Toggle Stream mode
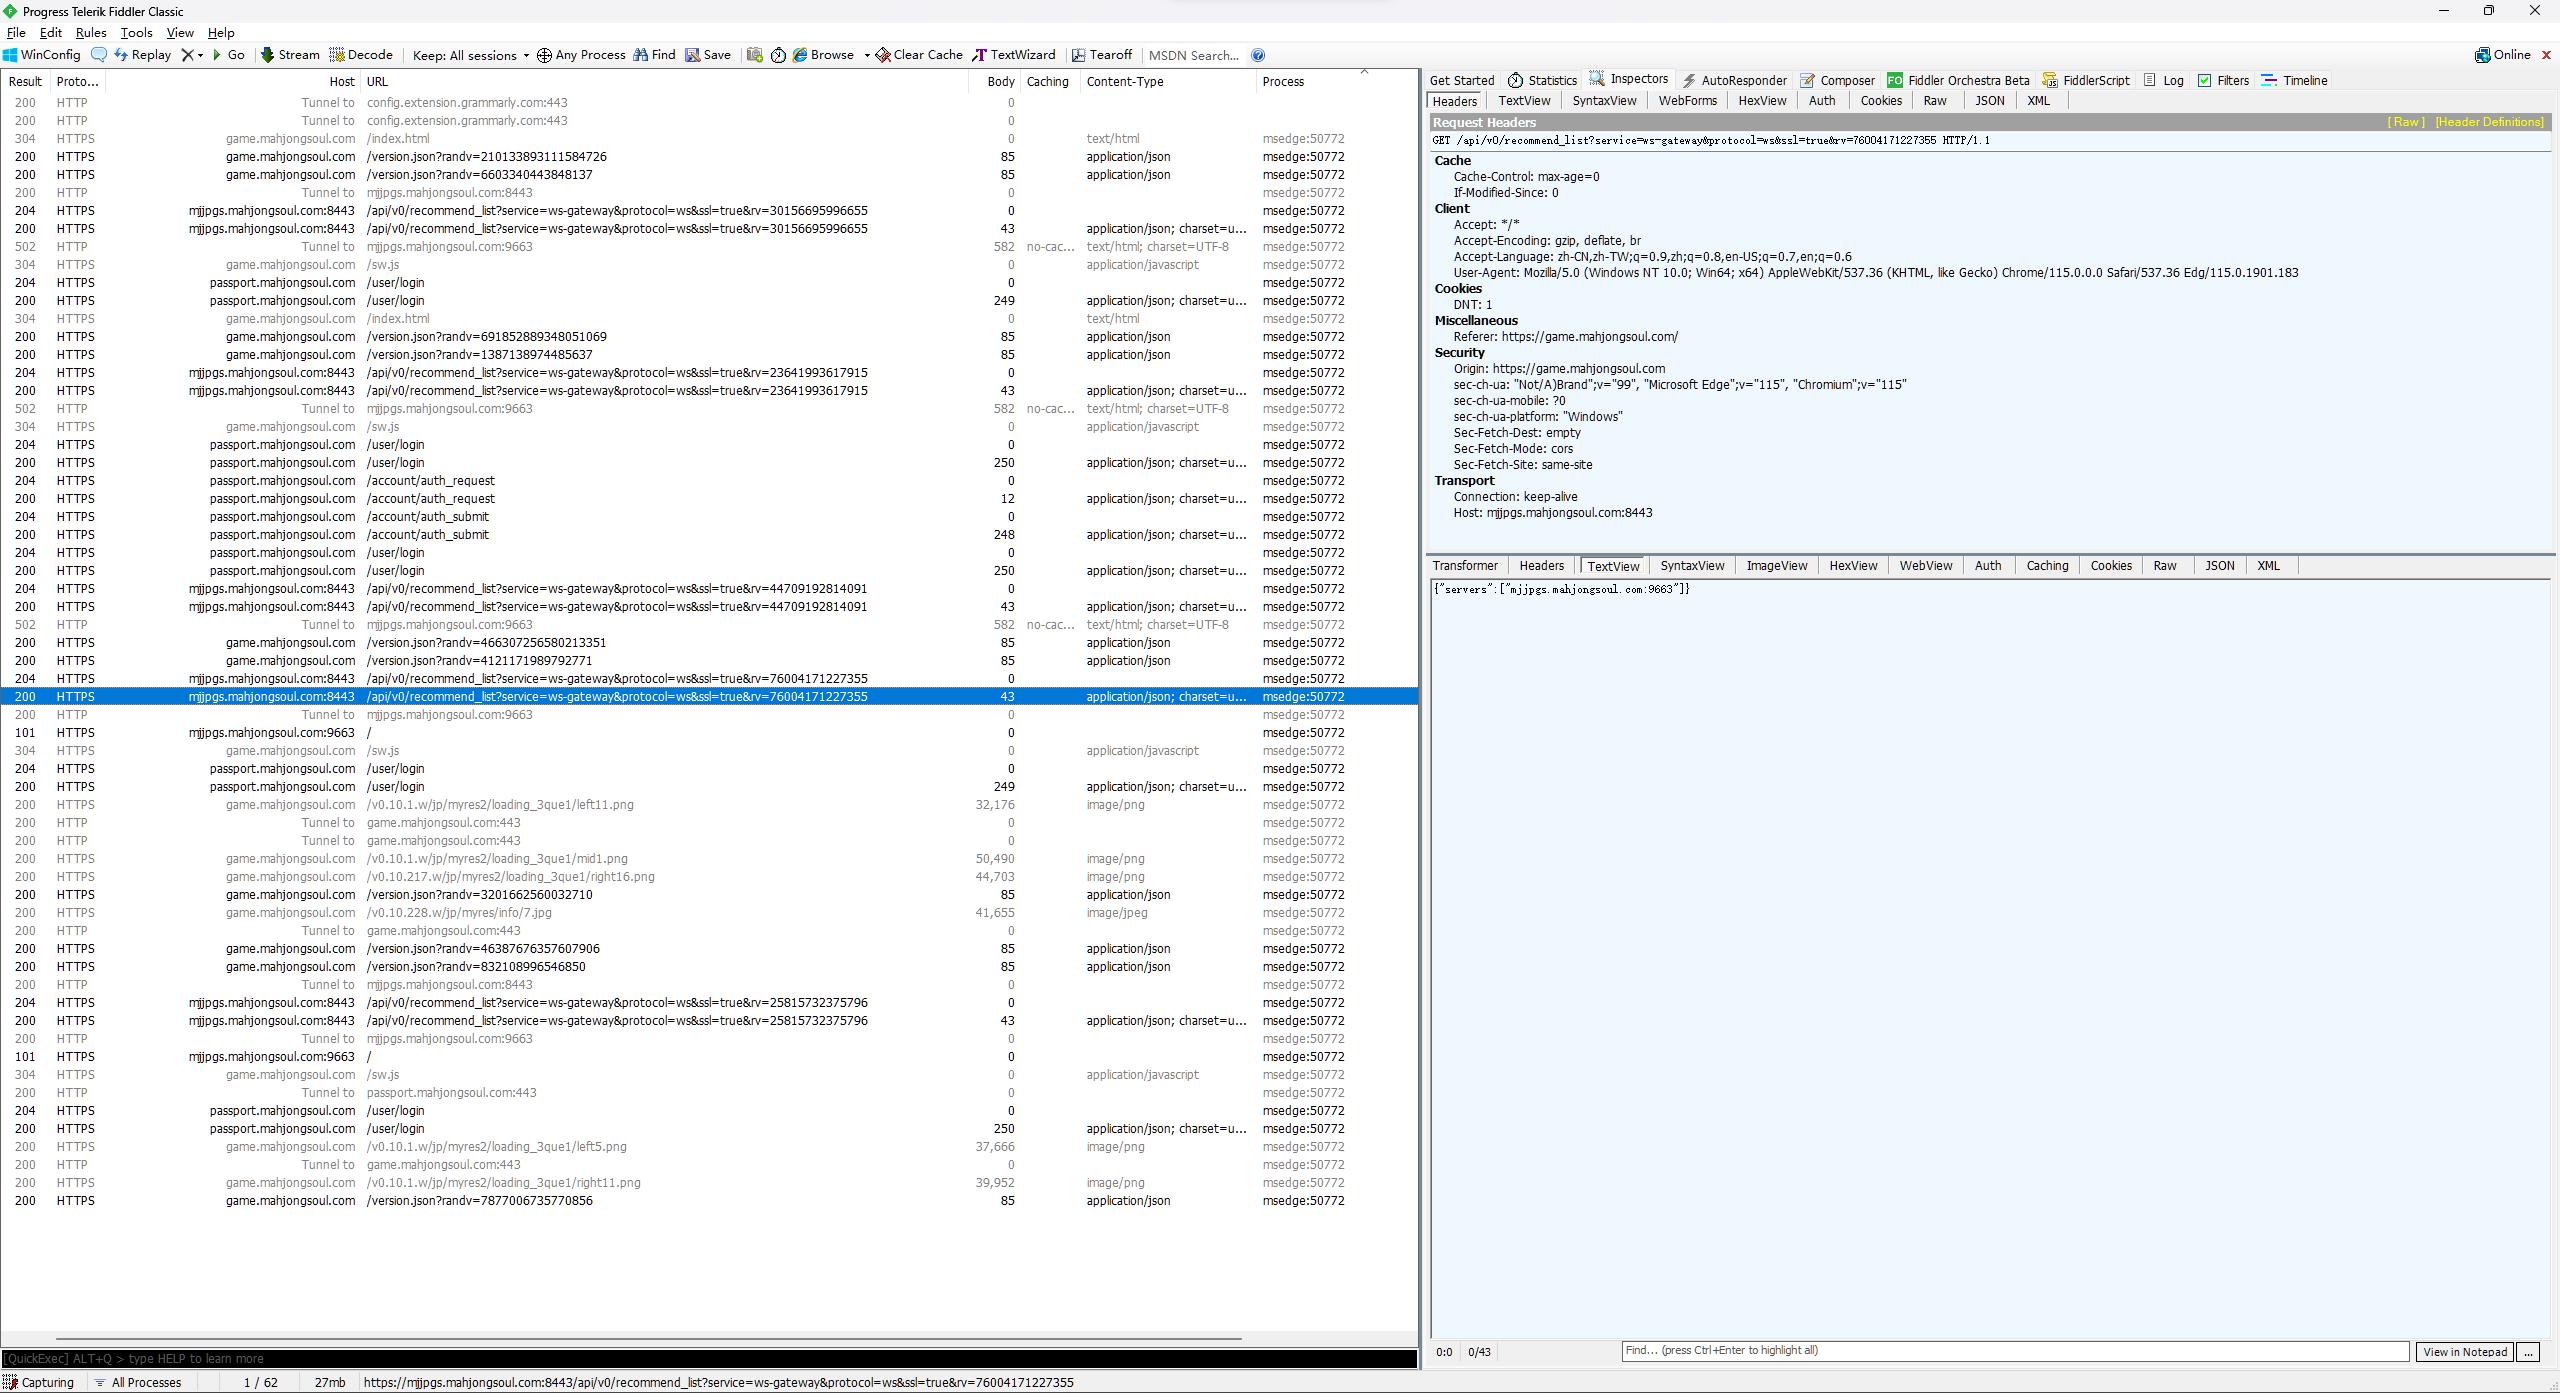The image size is (2560, 1393). 290,55
